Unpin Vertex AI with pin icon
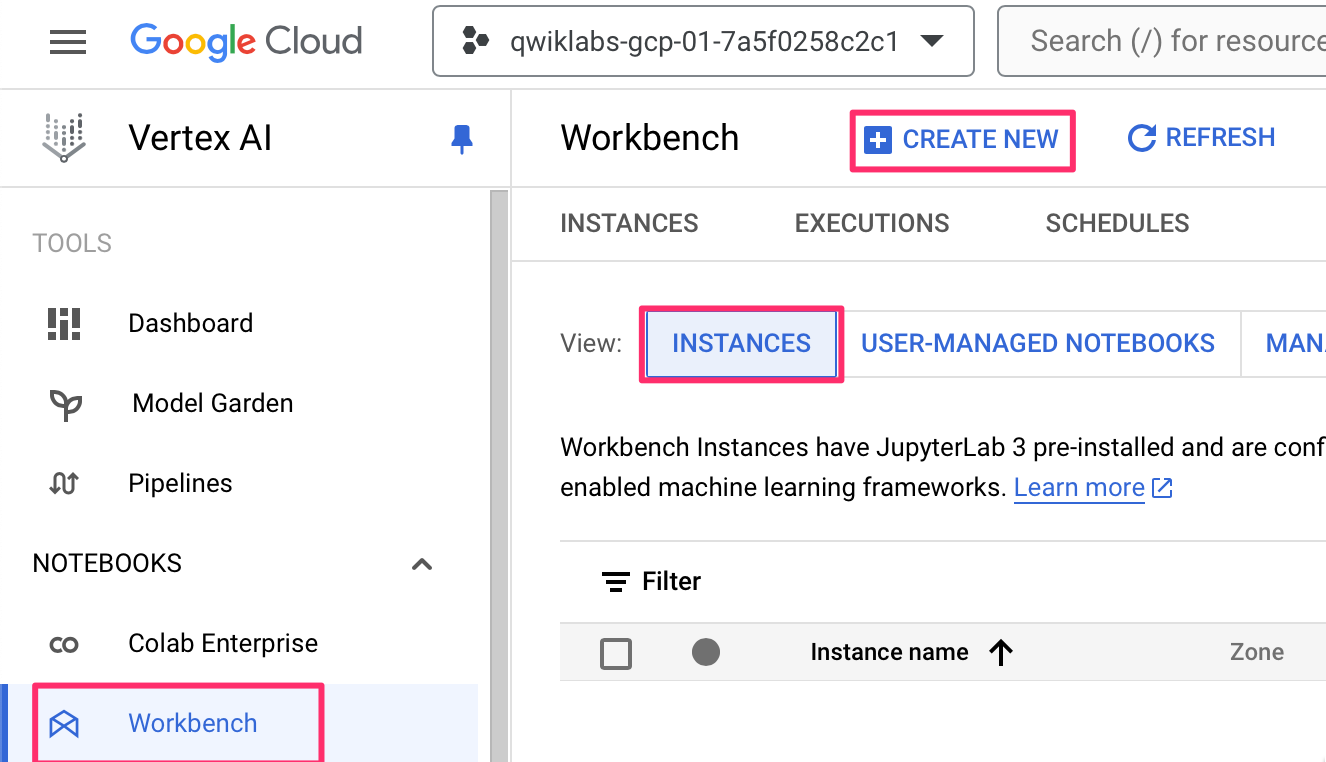Image resolution: width=1326 pixels, height=762 pixels. click(x=461, y=138)
